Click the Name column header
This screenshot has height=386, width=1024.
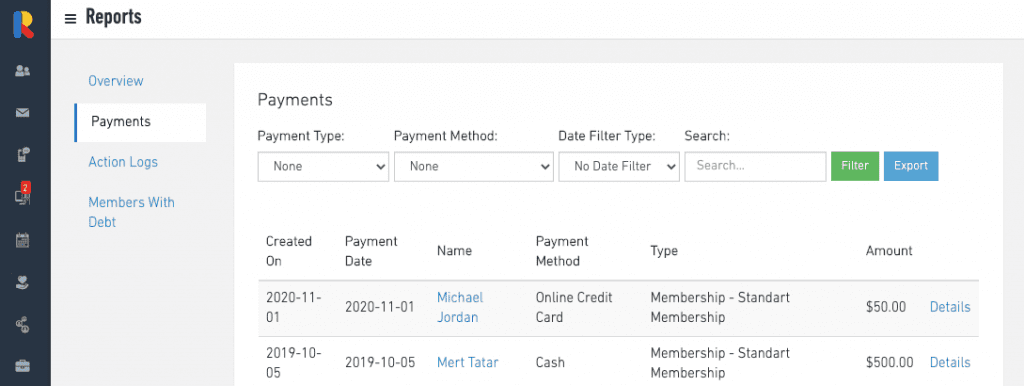[454, 251]
